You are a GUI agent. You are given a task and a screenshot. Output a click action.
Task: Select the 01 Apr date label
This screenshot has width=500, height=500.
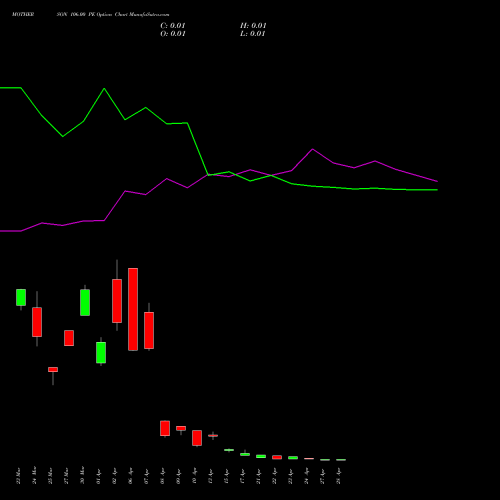coord(98,476)
